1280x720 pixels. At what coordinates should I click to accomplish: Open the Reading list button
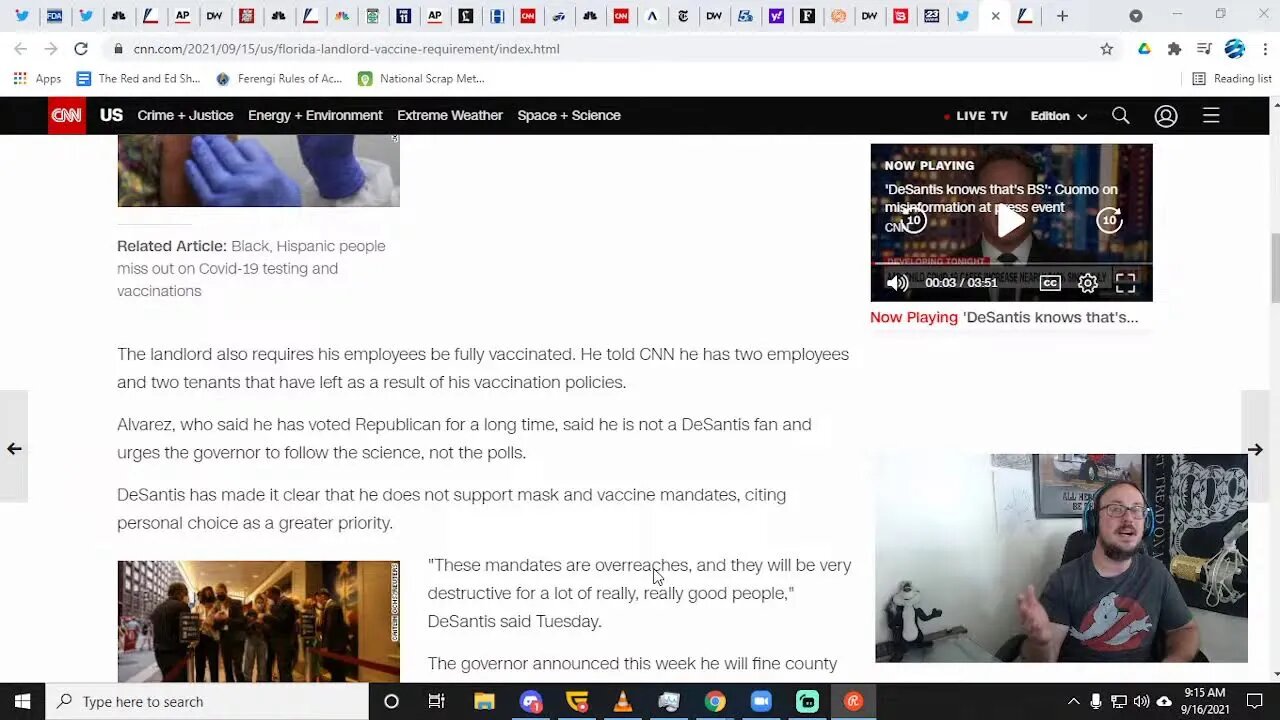(x=1231, y=78)
